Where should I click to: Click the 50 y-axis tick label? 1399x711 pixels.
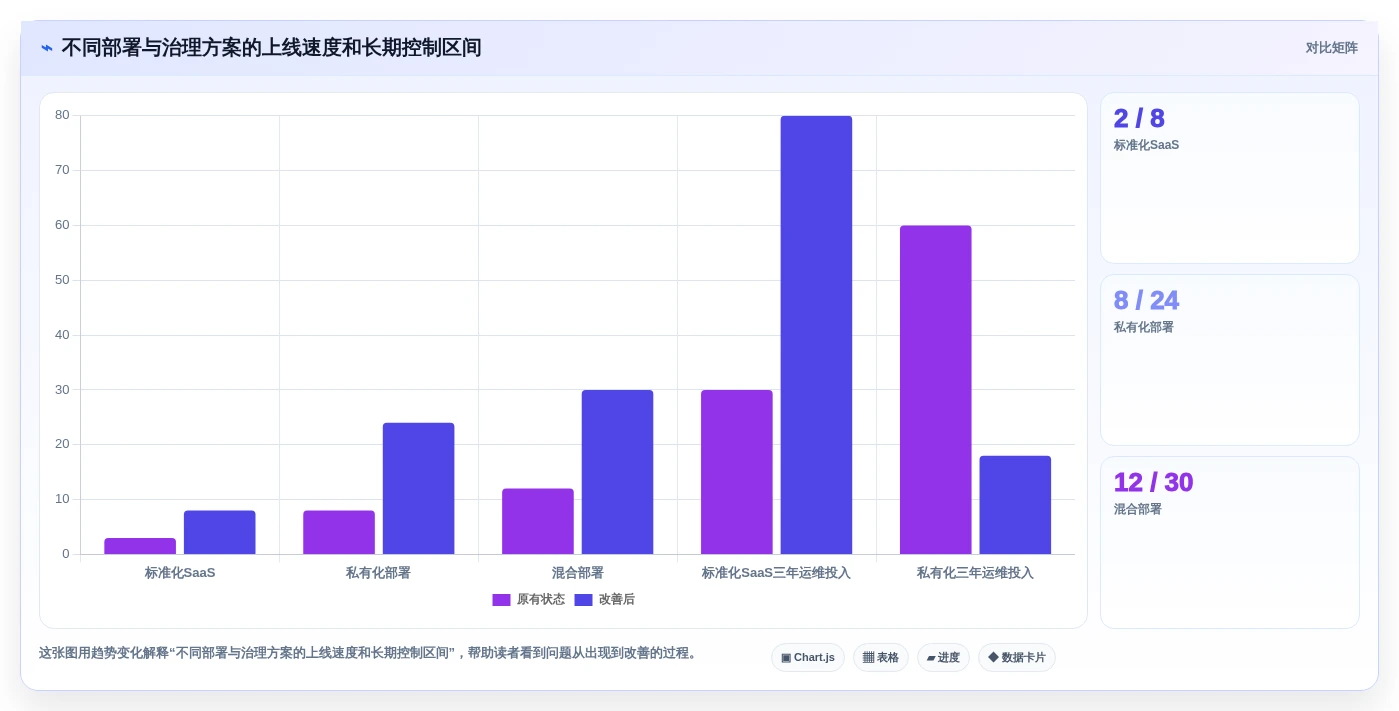pos(62,280)
